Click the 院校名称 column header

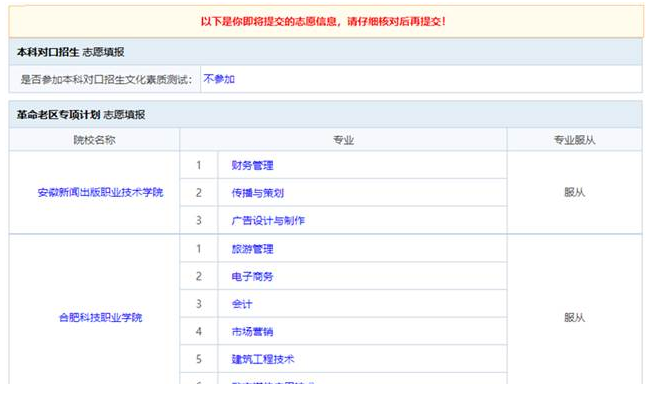point(94,140)
